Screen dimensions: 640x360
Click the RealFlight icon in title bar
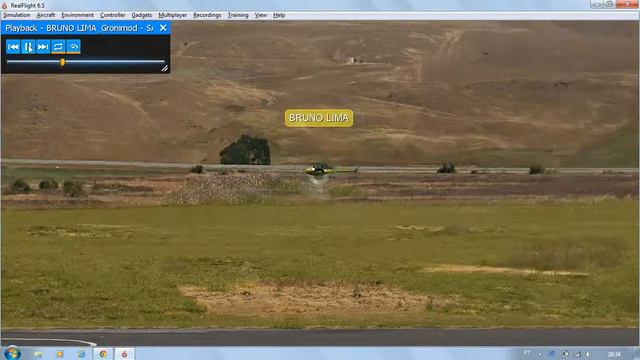pyautogui.click(x=4, y=5)
